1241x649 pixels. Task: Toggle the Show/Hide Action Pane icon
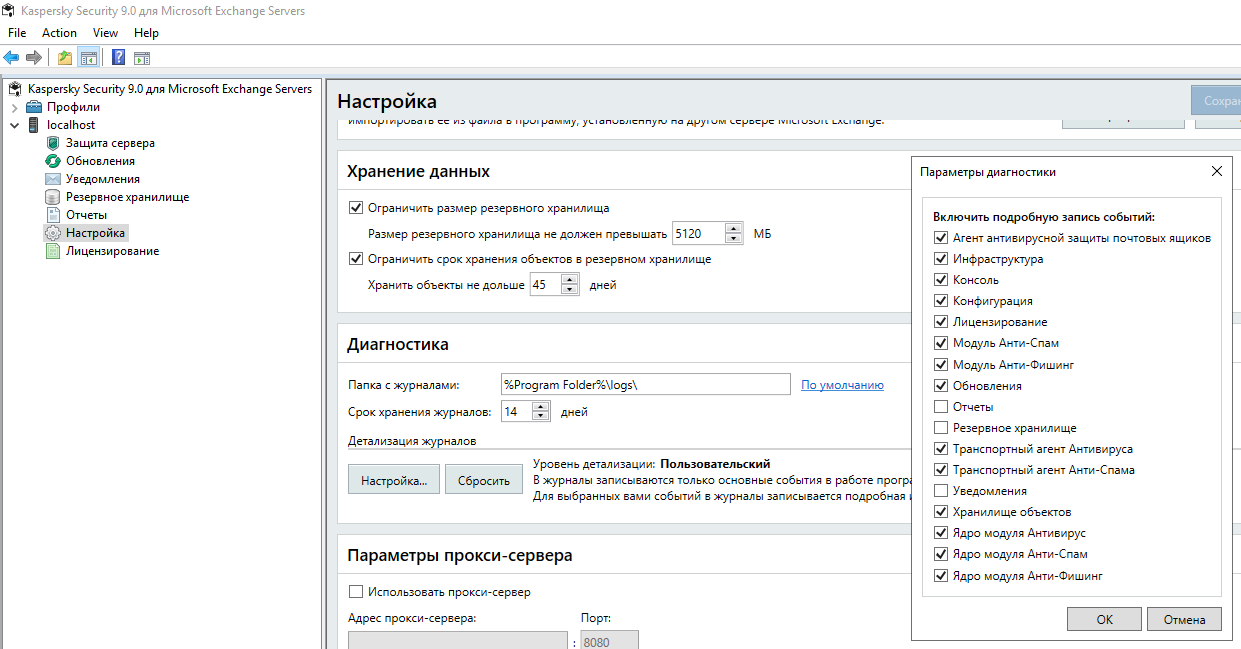click(142, 57)
